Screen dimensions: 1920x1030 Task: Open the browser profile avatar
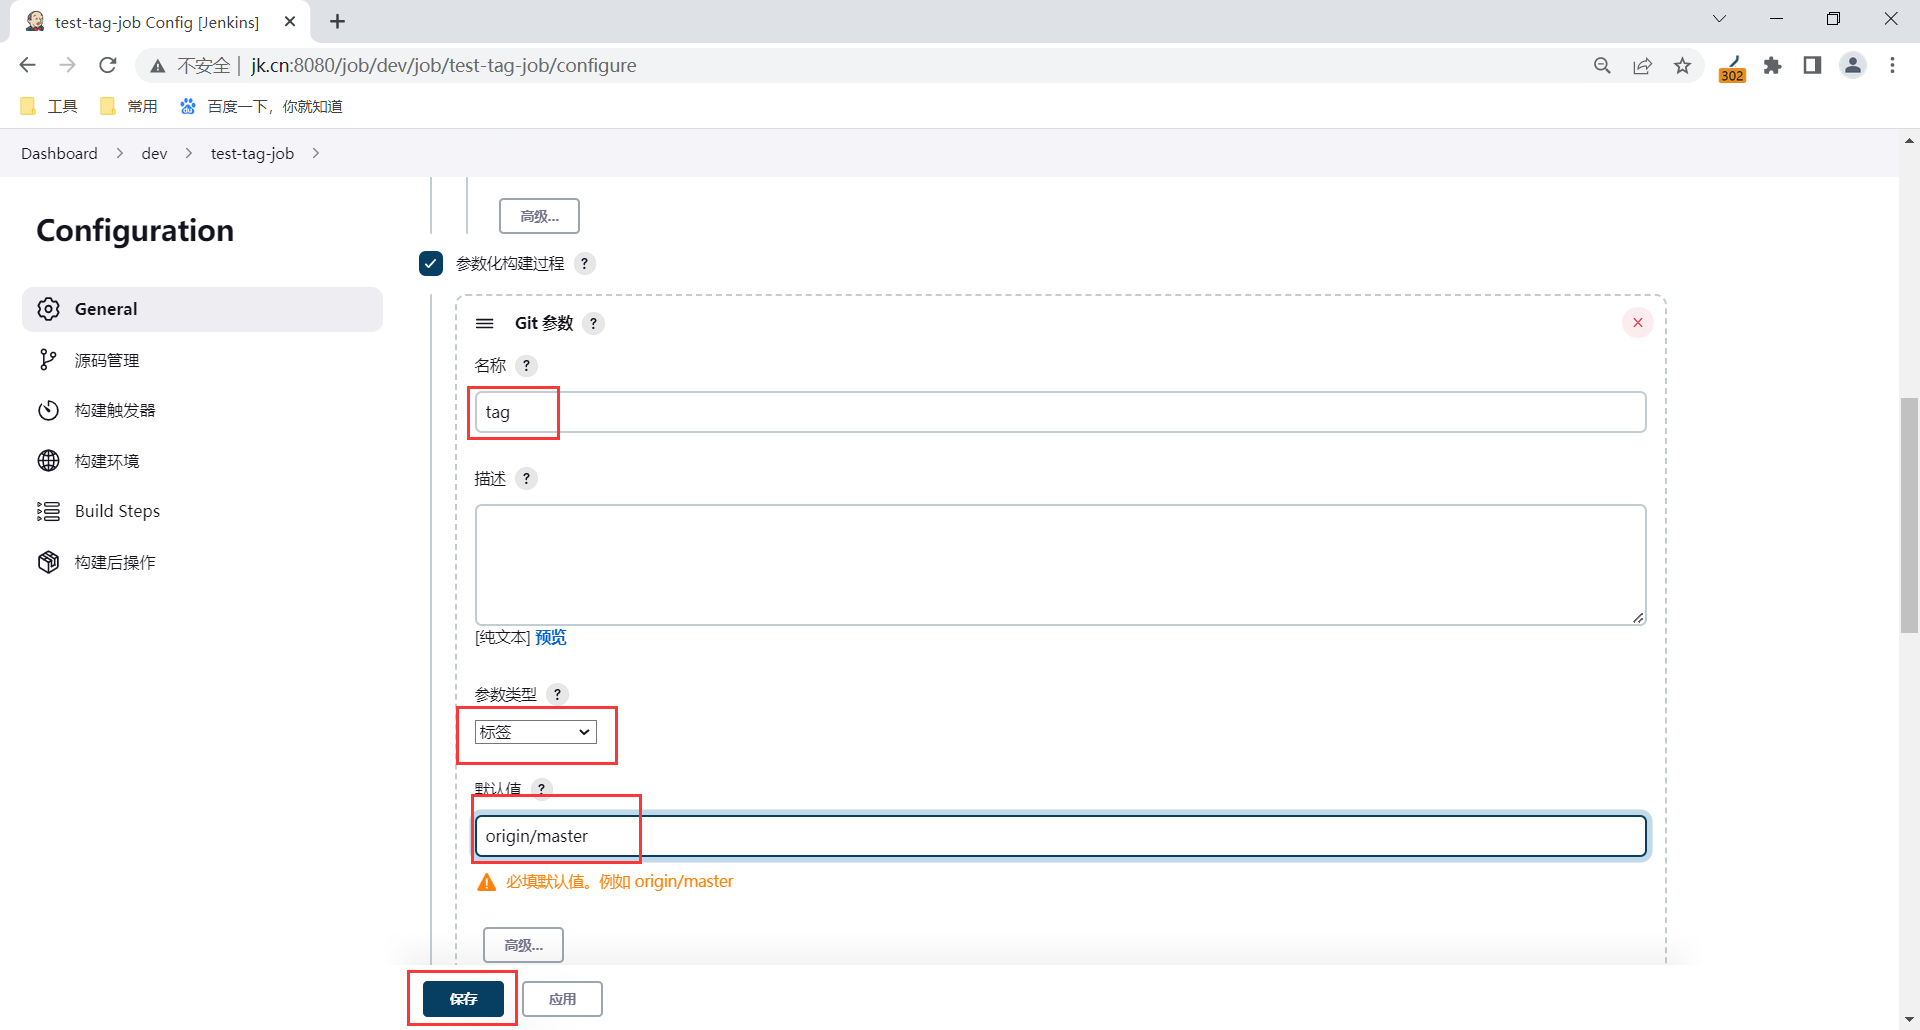(x=1853, y=65)
